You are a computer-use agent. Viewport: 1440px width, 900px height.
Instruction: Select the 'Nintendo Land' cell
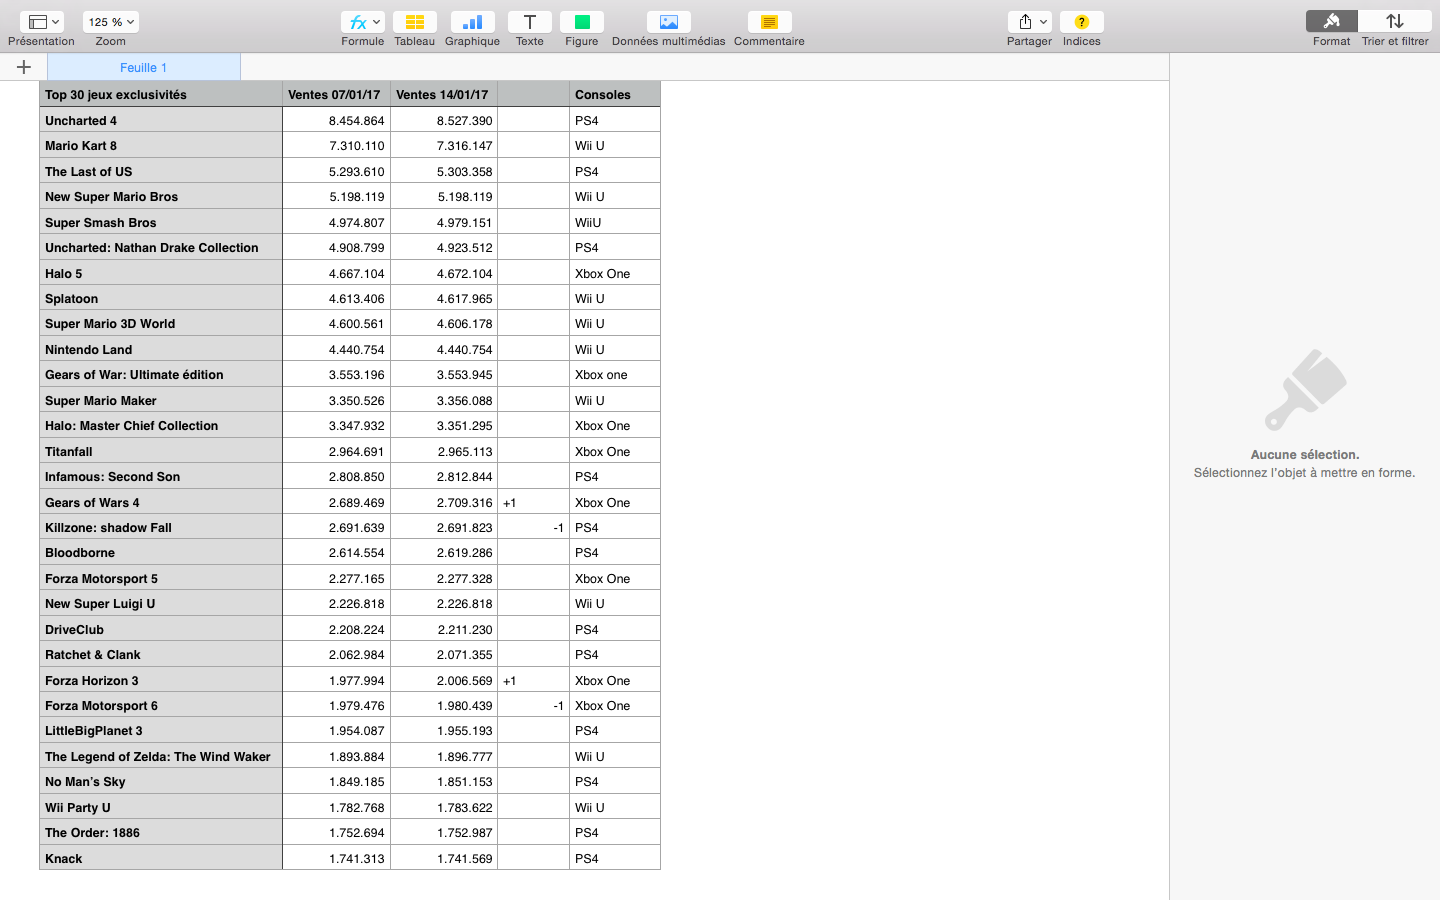coord(161,349)
